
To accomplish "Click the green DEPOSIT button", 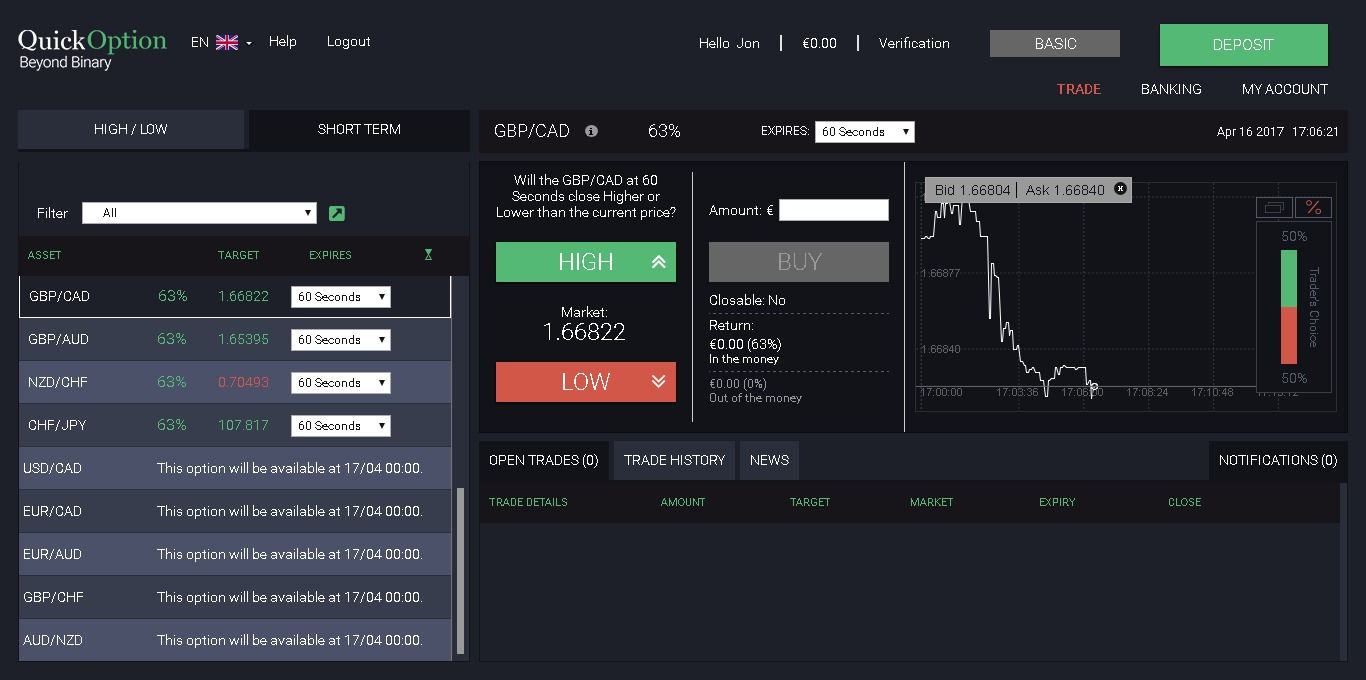I will 1244,45.
